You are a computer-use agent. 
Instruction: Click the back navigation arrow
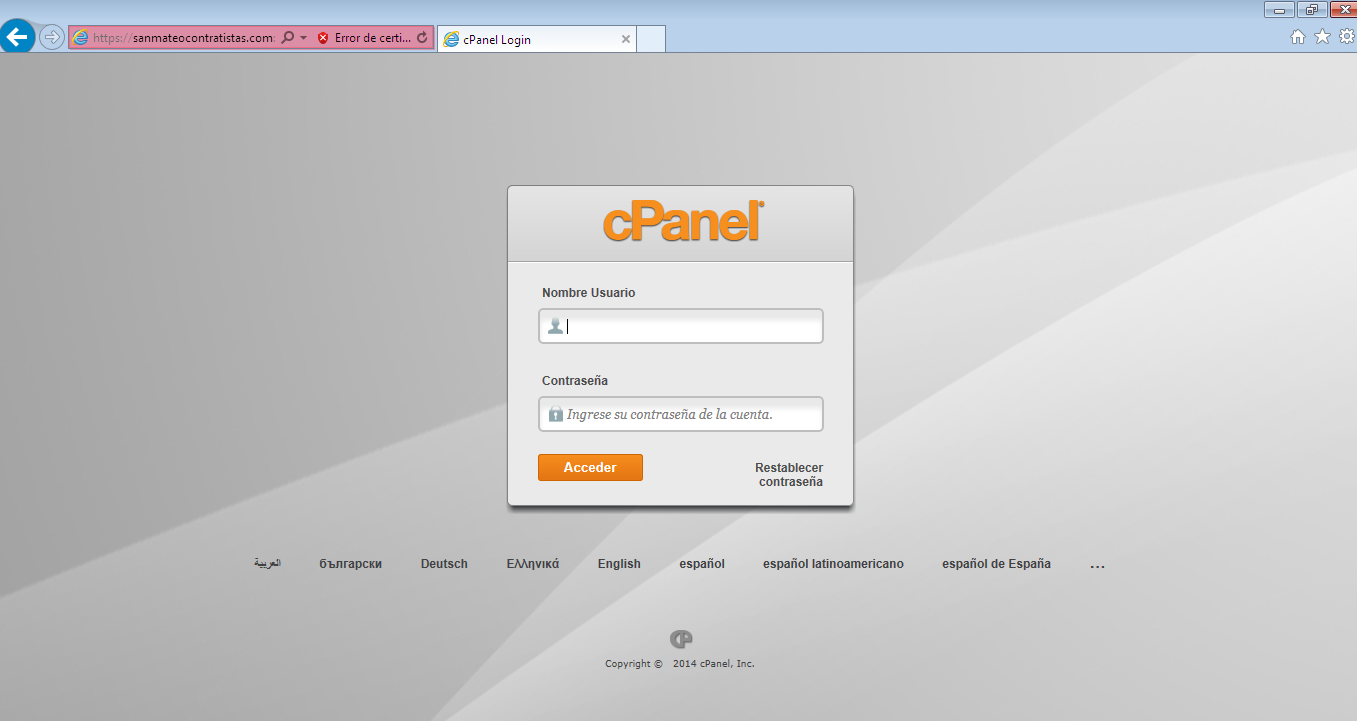point(17,37)
